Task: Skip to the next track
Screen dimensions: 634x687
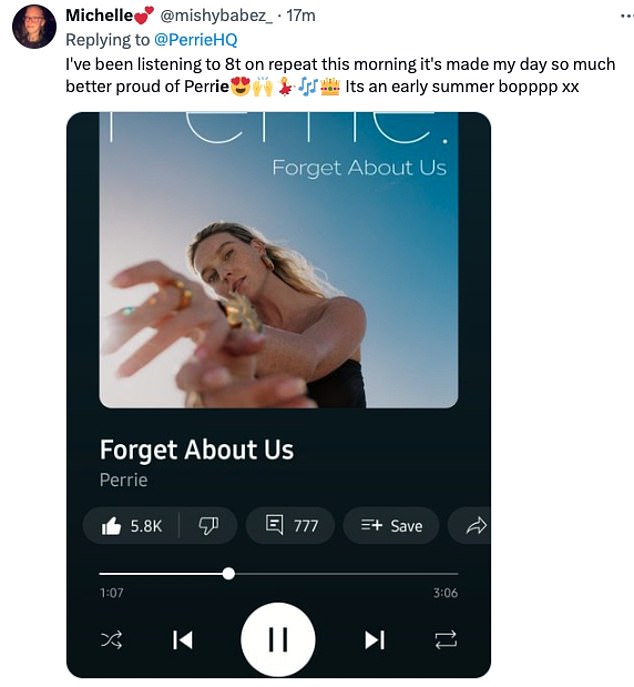Action: coord(375,640)
